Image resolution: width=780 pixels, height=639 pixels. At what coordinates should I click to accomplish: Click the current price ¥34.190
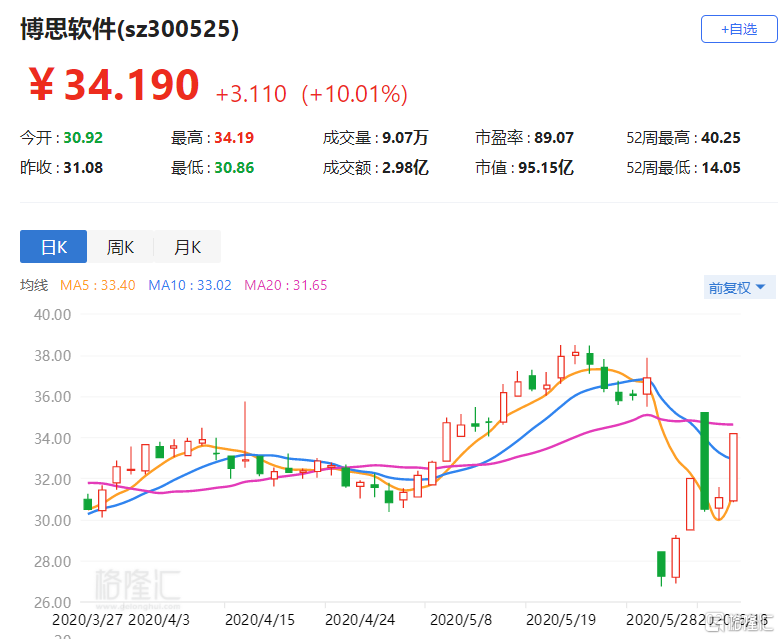tap(114, 85)
